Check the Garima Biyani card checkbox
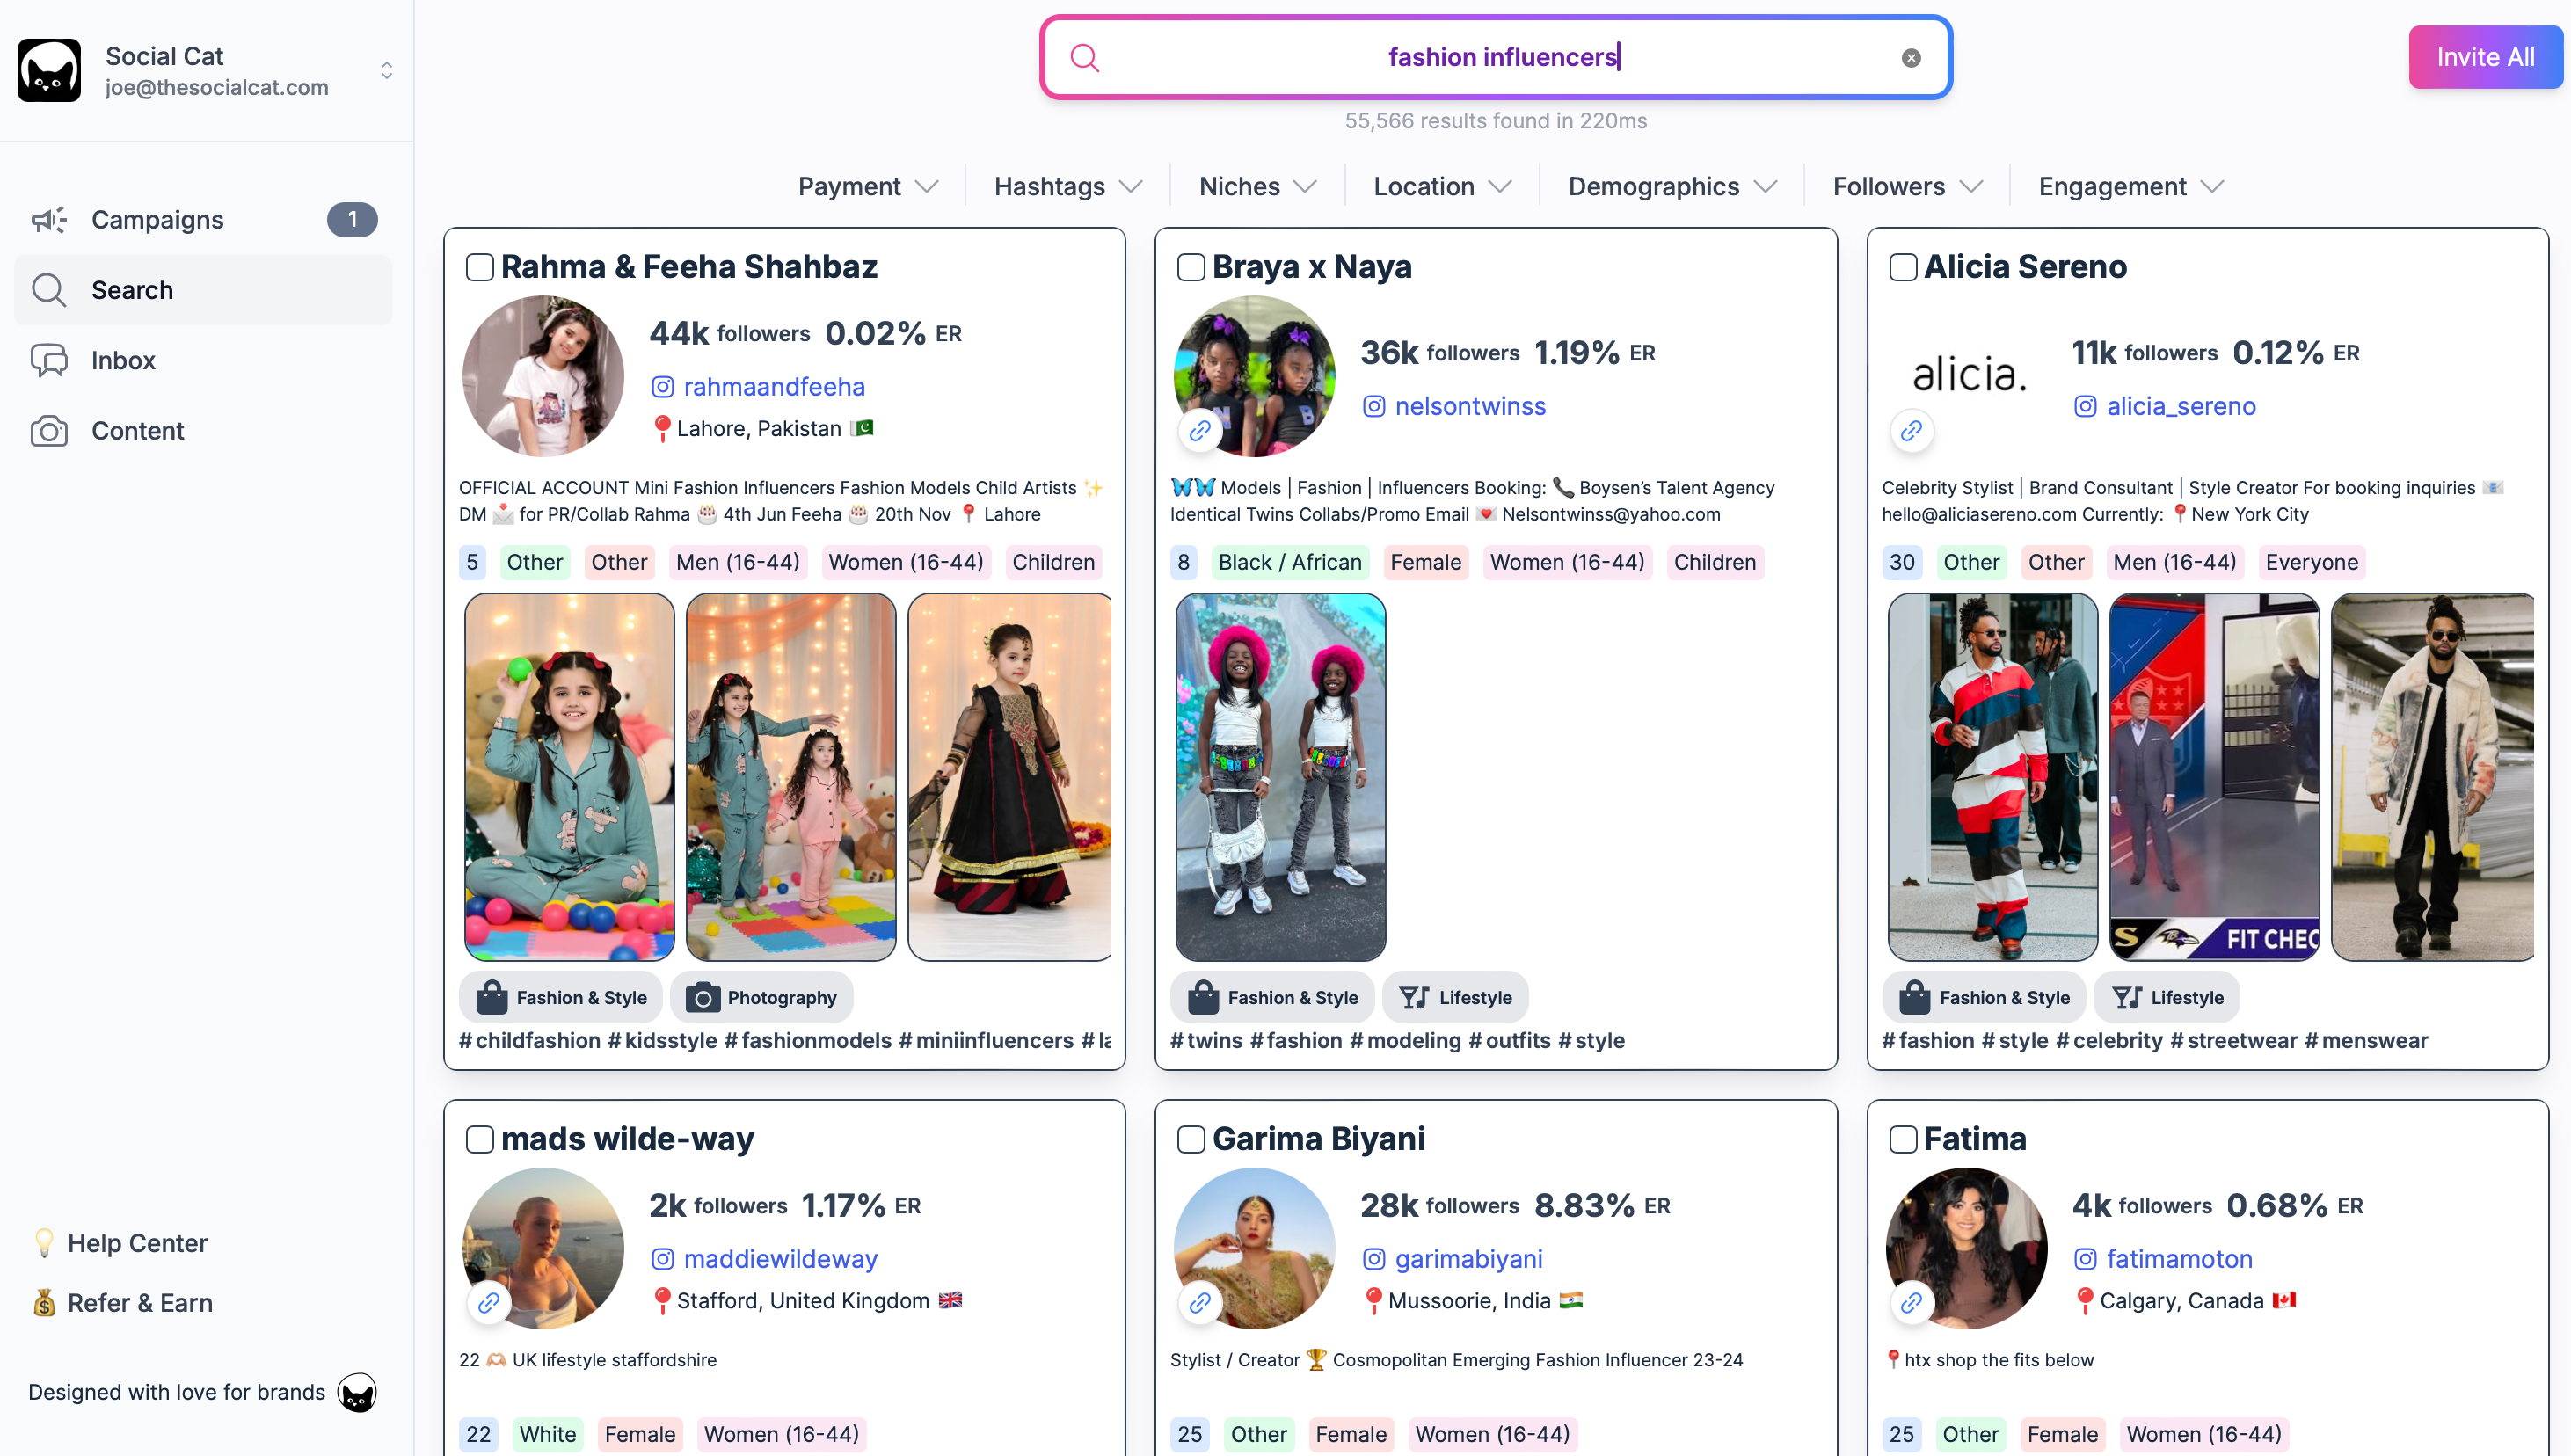Image resolution: width=2571 pixels, height=1456 pixels. 1191,1139
